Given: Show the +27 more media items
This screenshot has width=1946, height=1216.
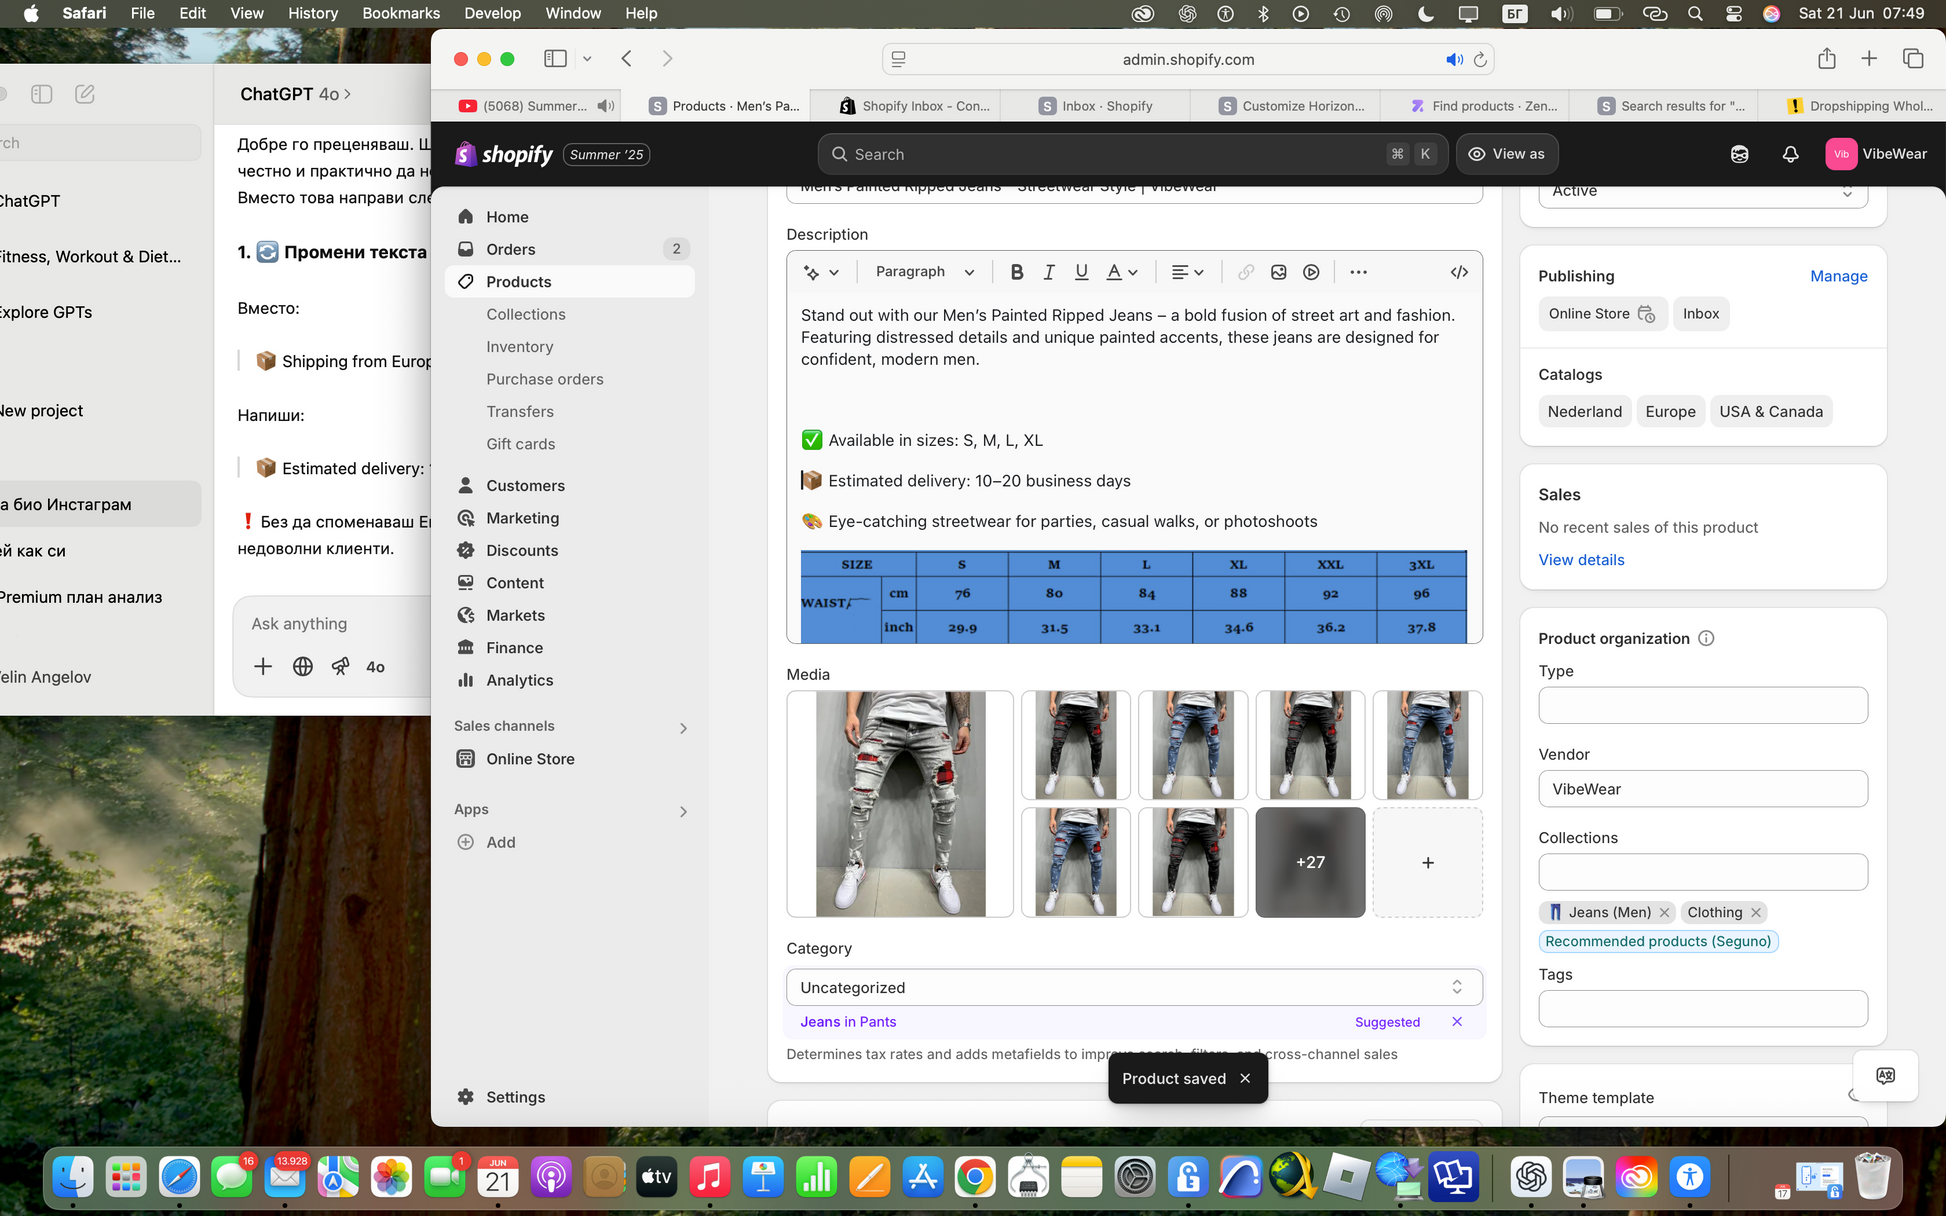Looking at the screenshot, I should [1310, 862].
